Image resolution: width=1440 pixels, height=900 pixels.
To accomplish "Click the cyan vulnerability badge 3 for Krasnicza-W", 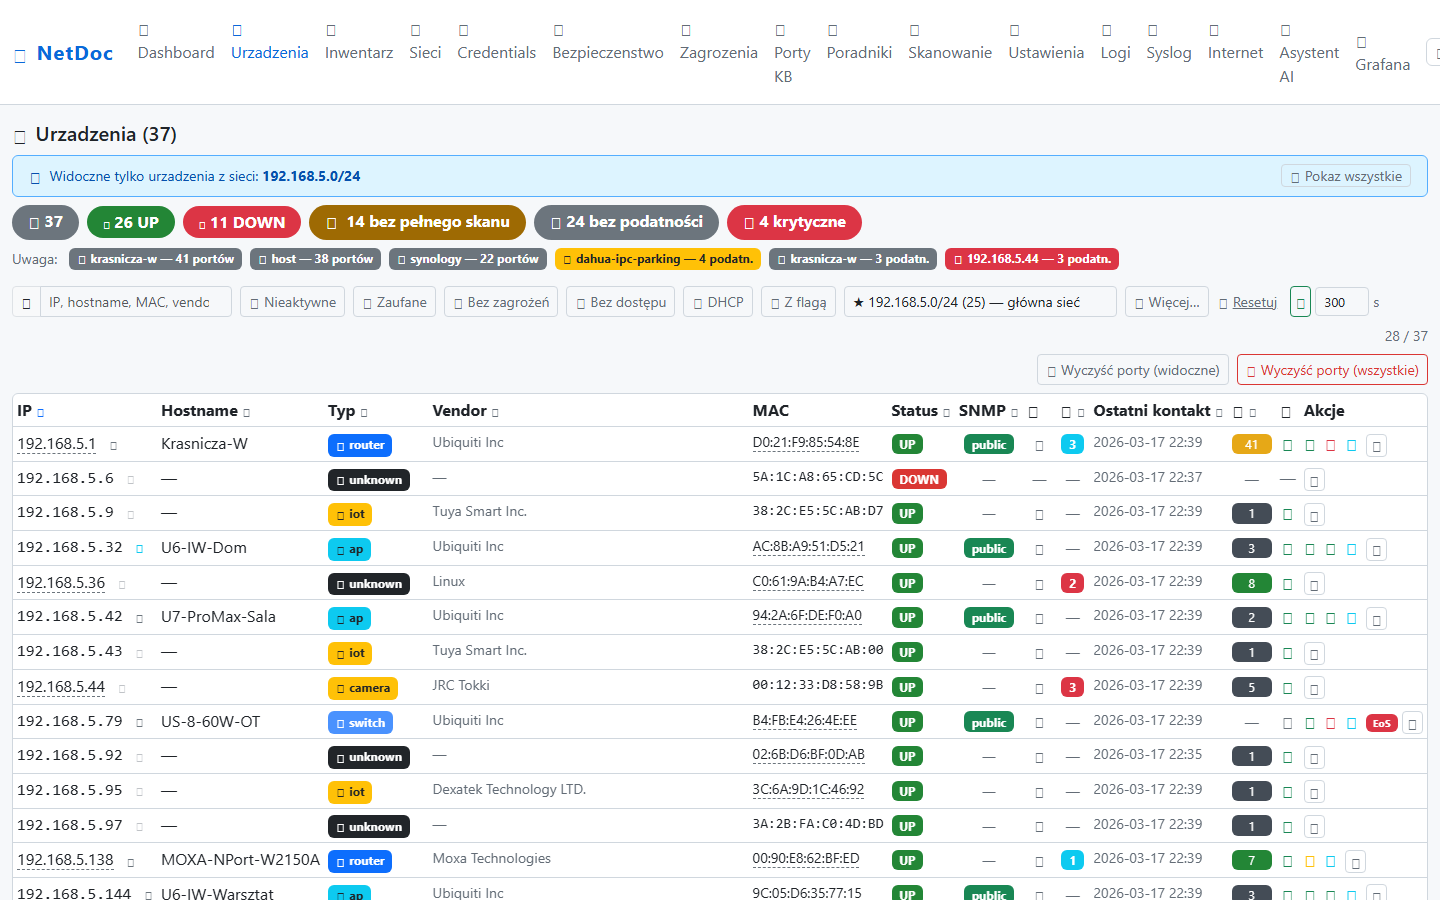I will click(x=1072, y=445).
